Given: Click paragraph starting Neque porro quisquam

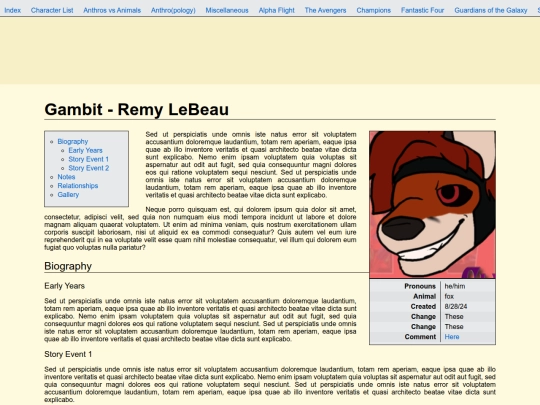Looking at the screenshot, I should tap(200, 228).
